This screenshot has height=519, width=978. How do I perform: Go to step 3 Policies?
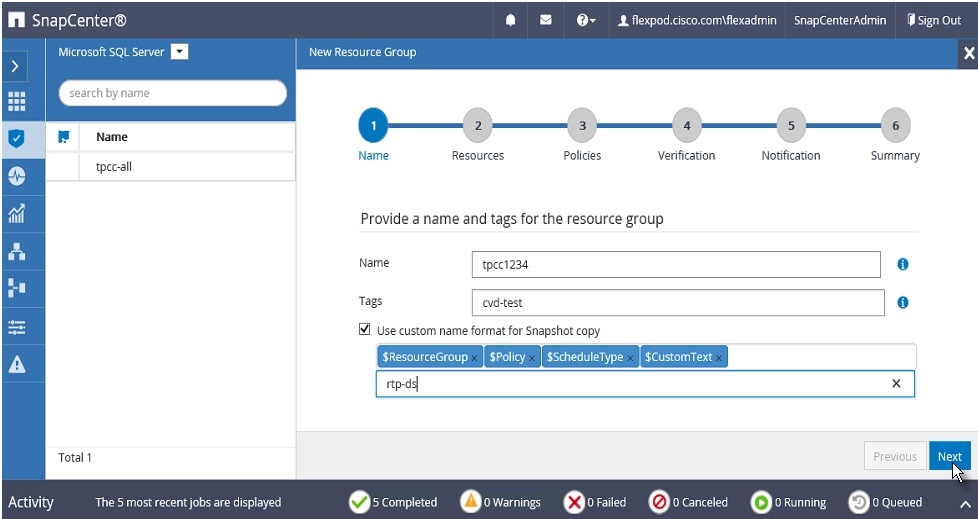[x=582, y=125]
